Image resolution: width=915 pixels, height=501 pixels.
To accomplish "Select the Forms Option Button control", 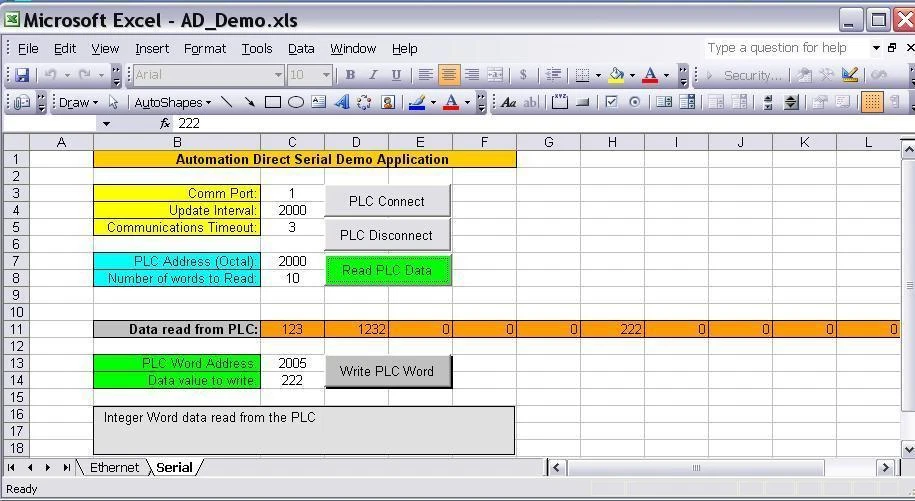I will click(634, 103).
